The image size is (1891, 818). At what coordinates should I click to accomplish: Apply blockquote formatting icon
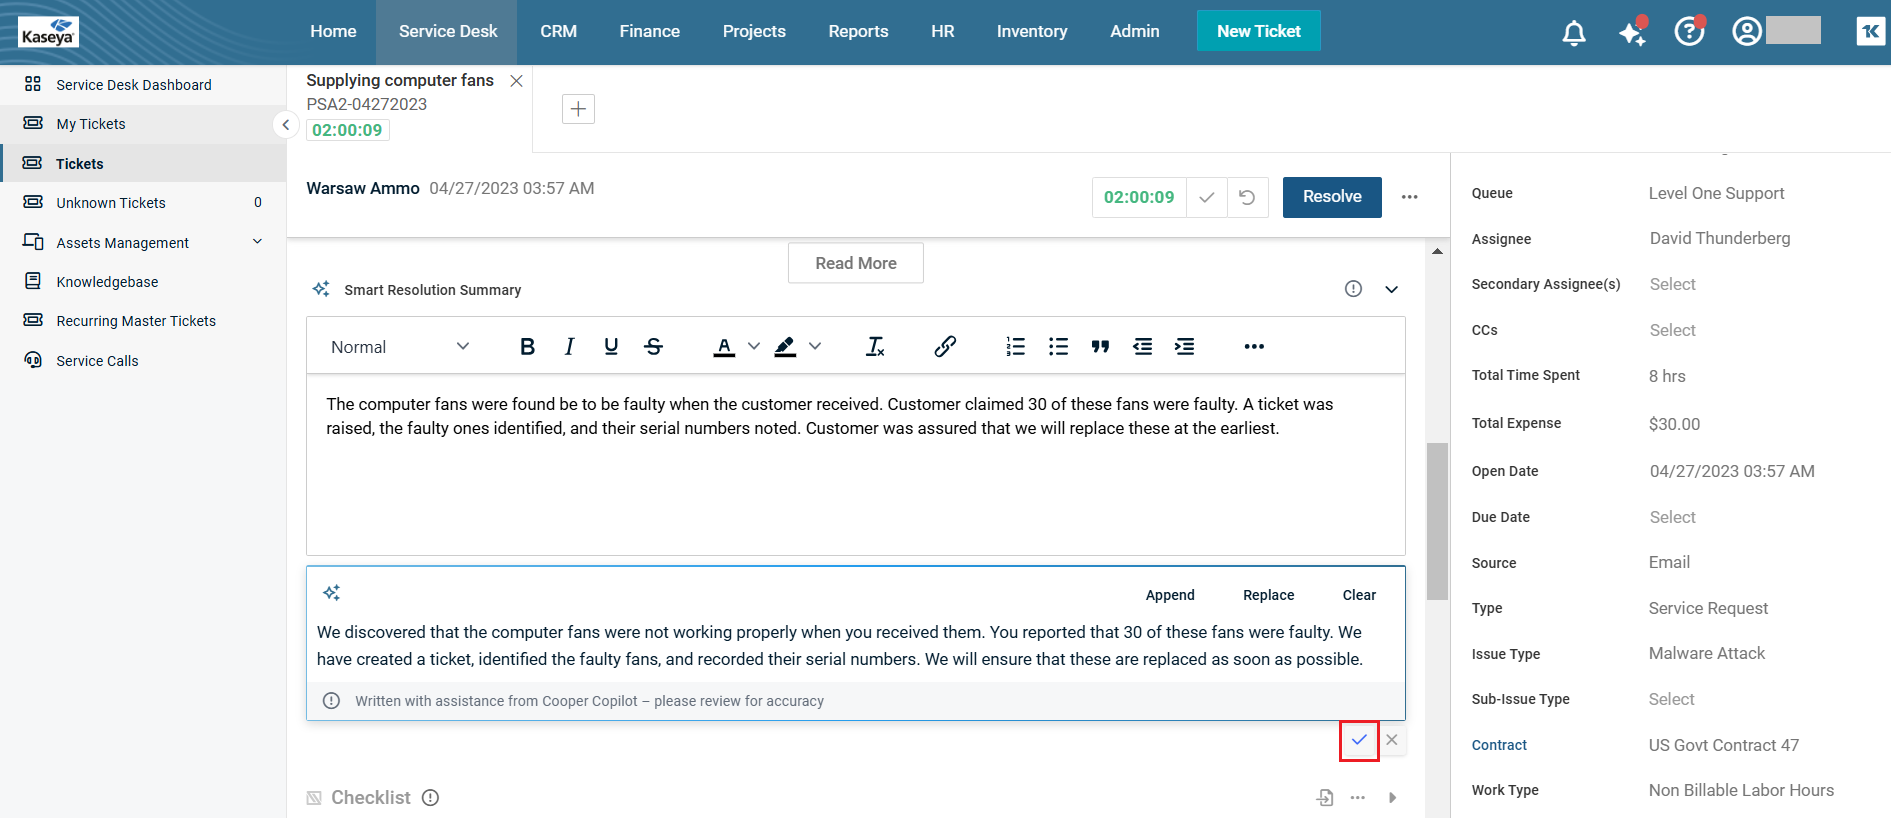(x=1100, y=346)
